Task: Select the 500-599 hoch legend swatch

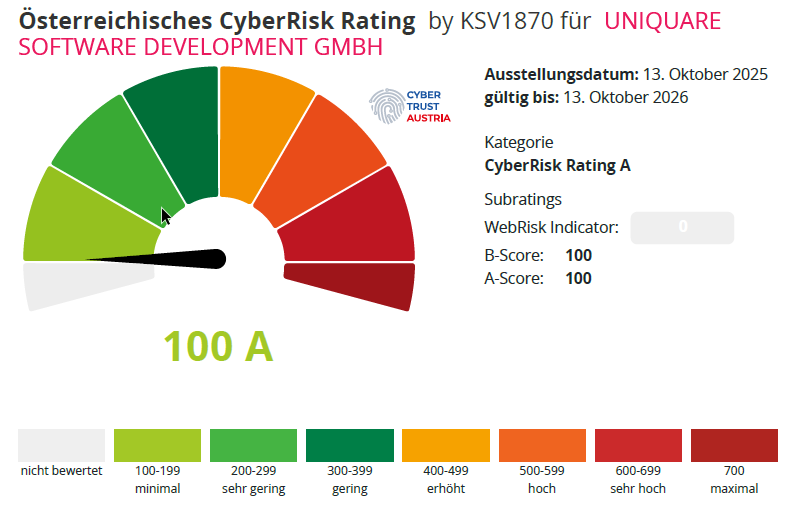Action: click(x=542, y=445)
